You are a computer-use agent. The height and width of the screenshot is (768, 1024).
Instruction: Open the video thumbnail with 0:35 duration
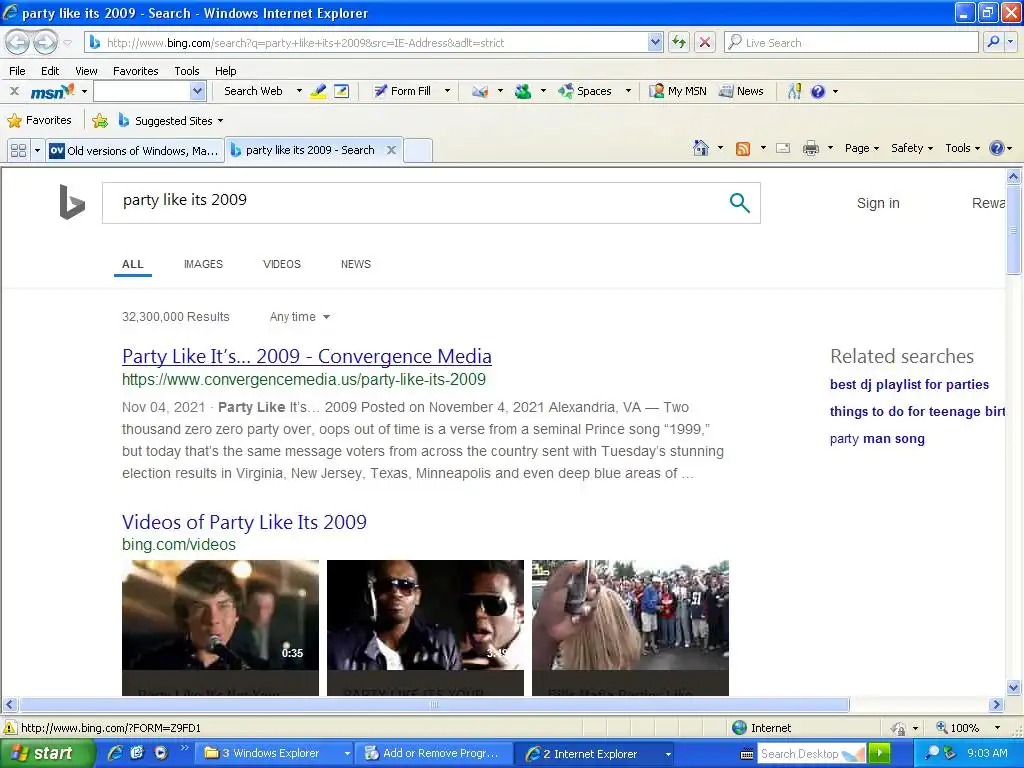click(x=221, y=615)
